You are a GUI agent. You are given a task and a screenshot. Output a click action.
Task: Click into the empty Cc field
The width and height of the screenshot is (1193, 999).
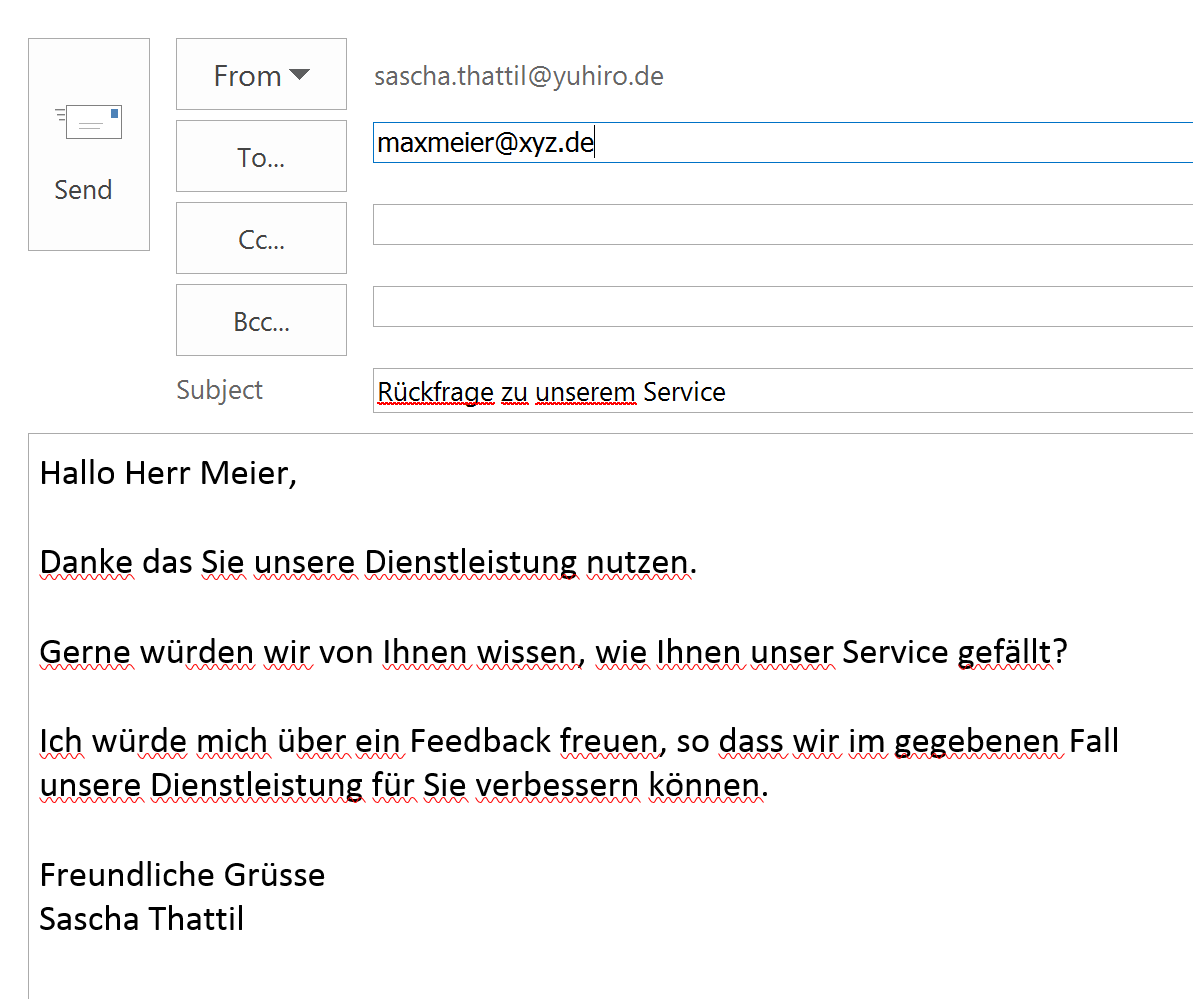tap(780, 225)
